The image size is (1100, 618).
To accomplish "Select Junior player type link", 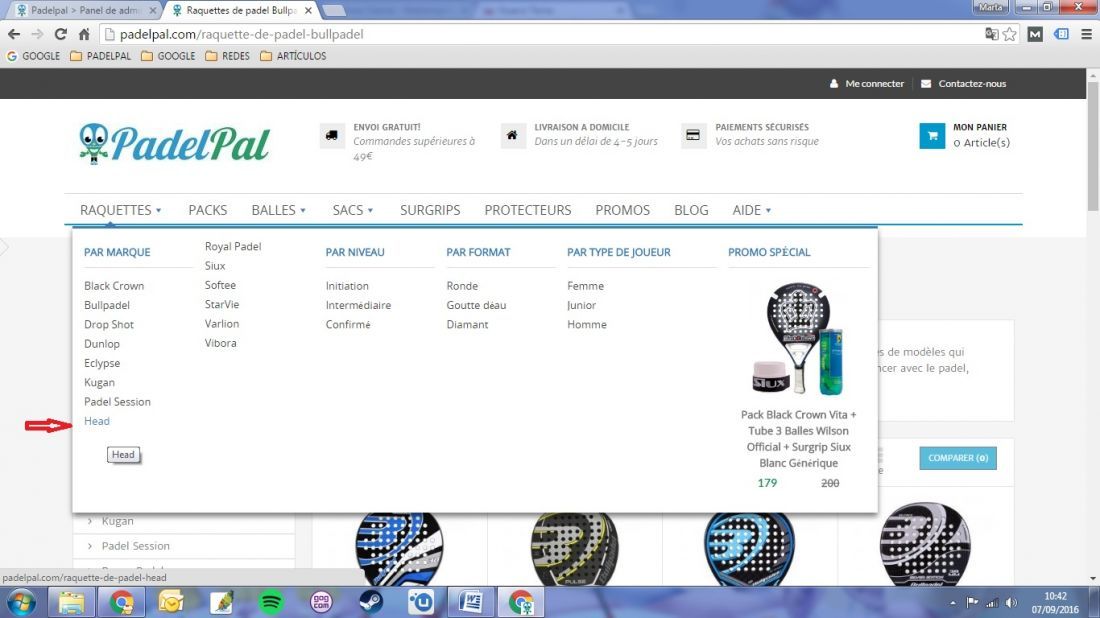I will point(582,305).
